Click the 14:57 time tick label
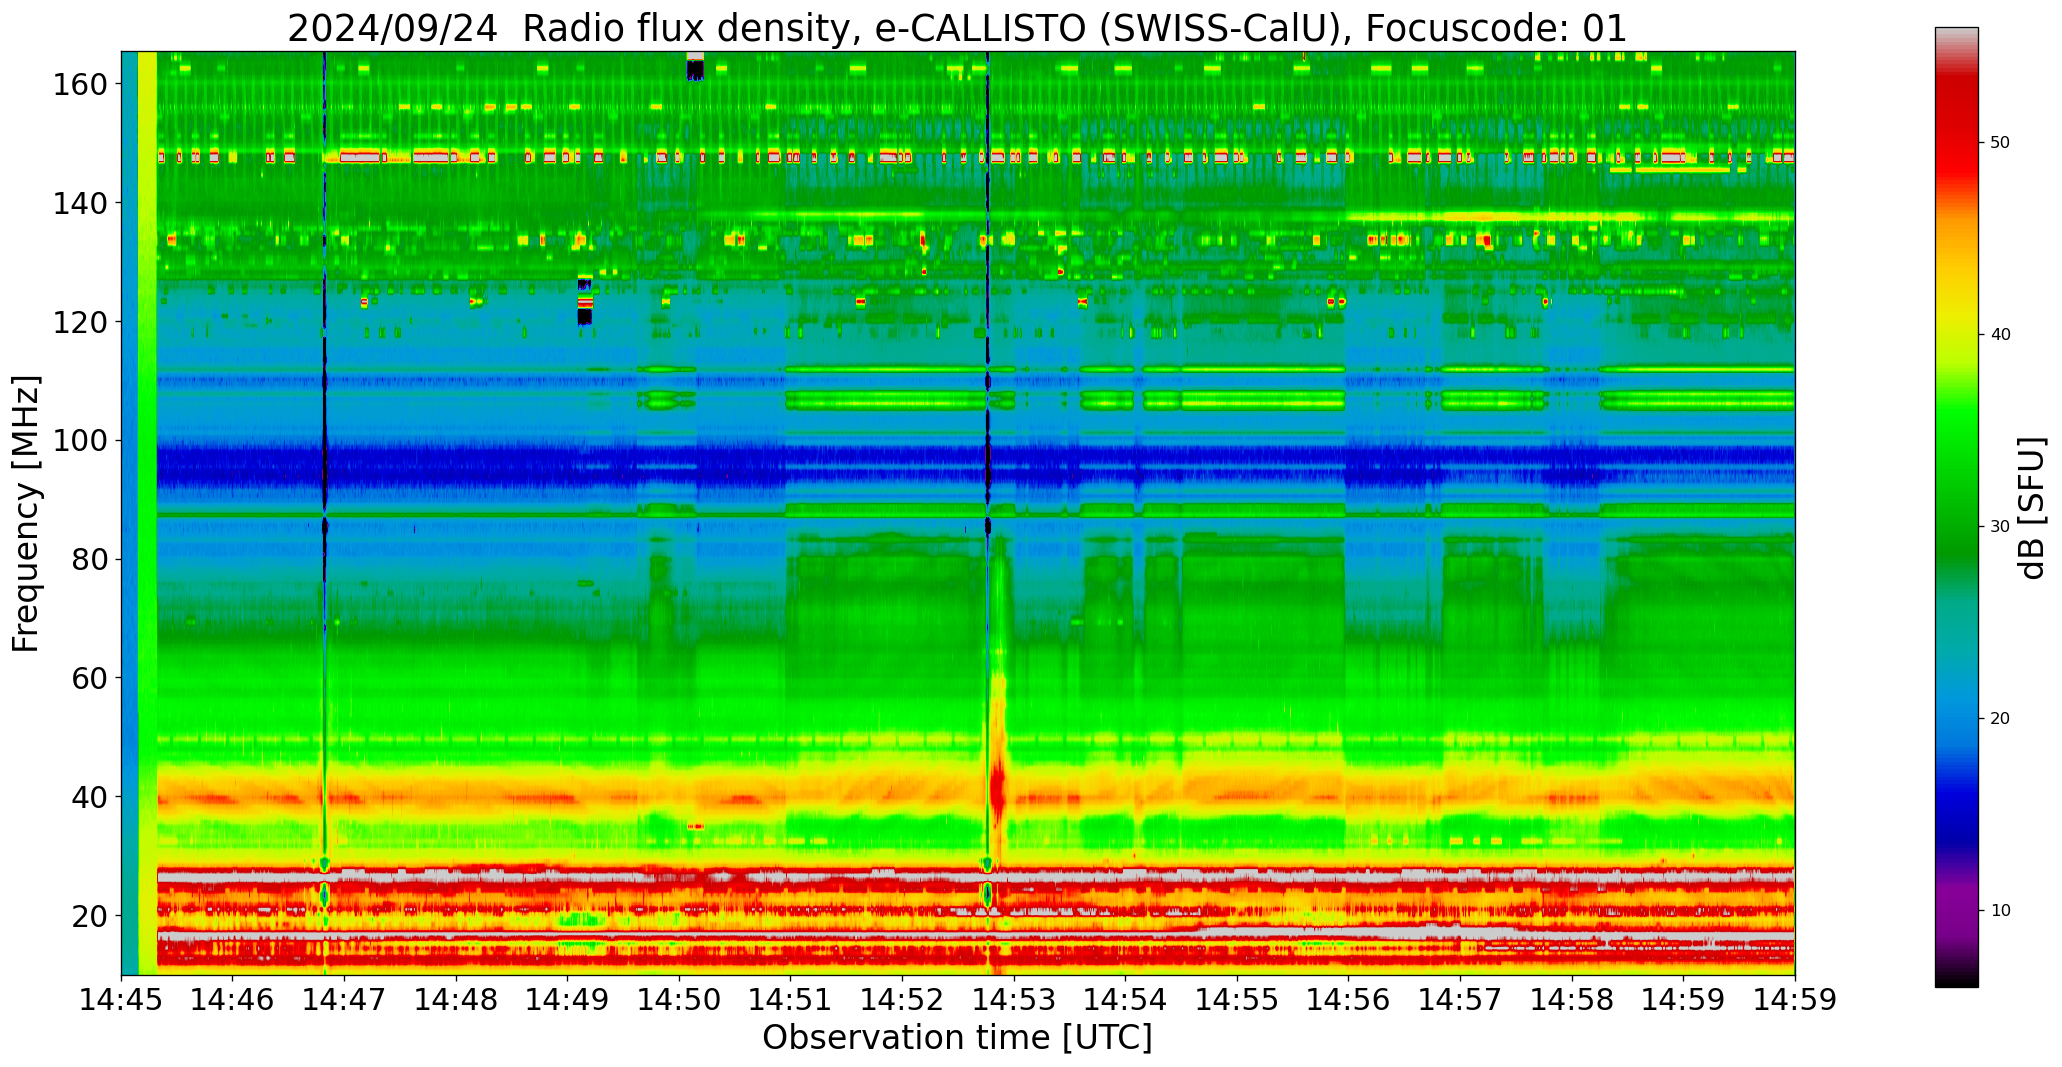This screenshot has height=1067, width=2062. [x=1460, y=1000]
